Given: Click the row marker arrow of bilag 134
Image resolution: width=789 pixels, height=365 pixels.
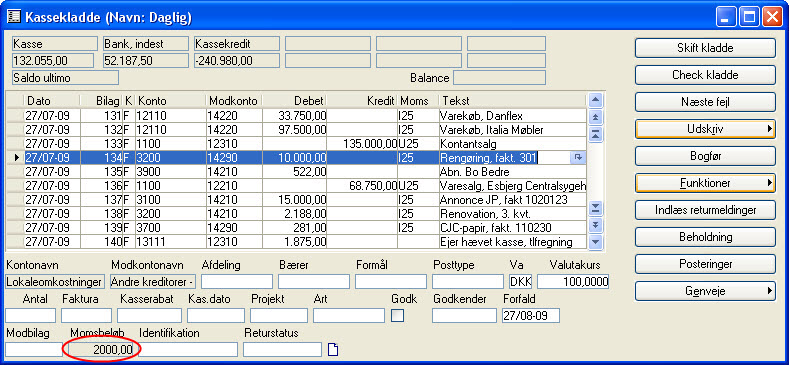Looking at the screenshot, I should (x=17, y=158).
